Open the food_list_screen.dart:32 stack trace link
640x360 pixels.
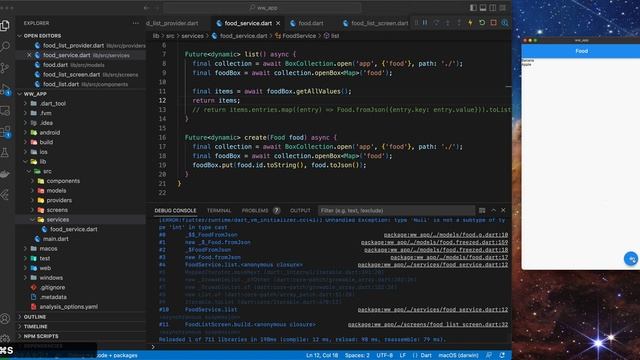[x=428, y=324]
